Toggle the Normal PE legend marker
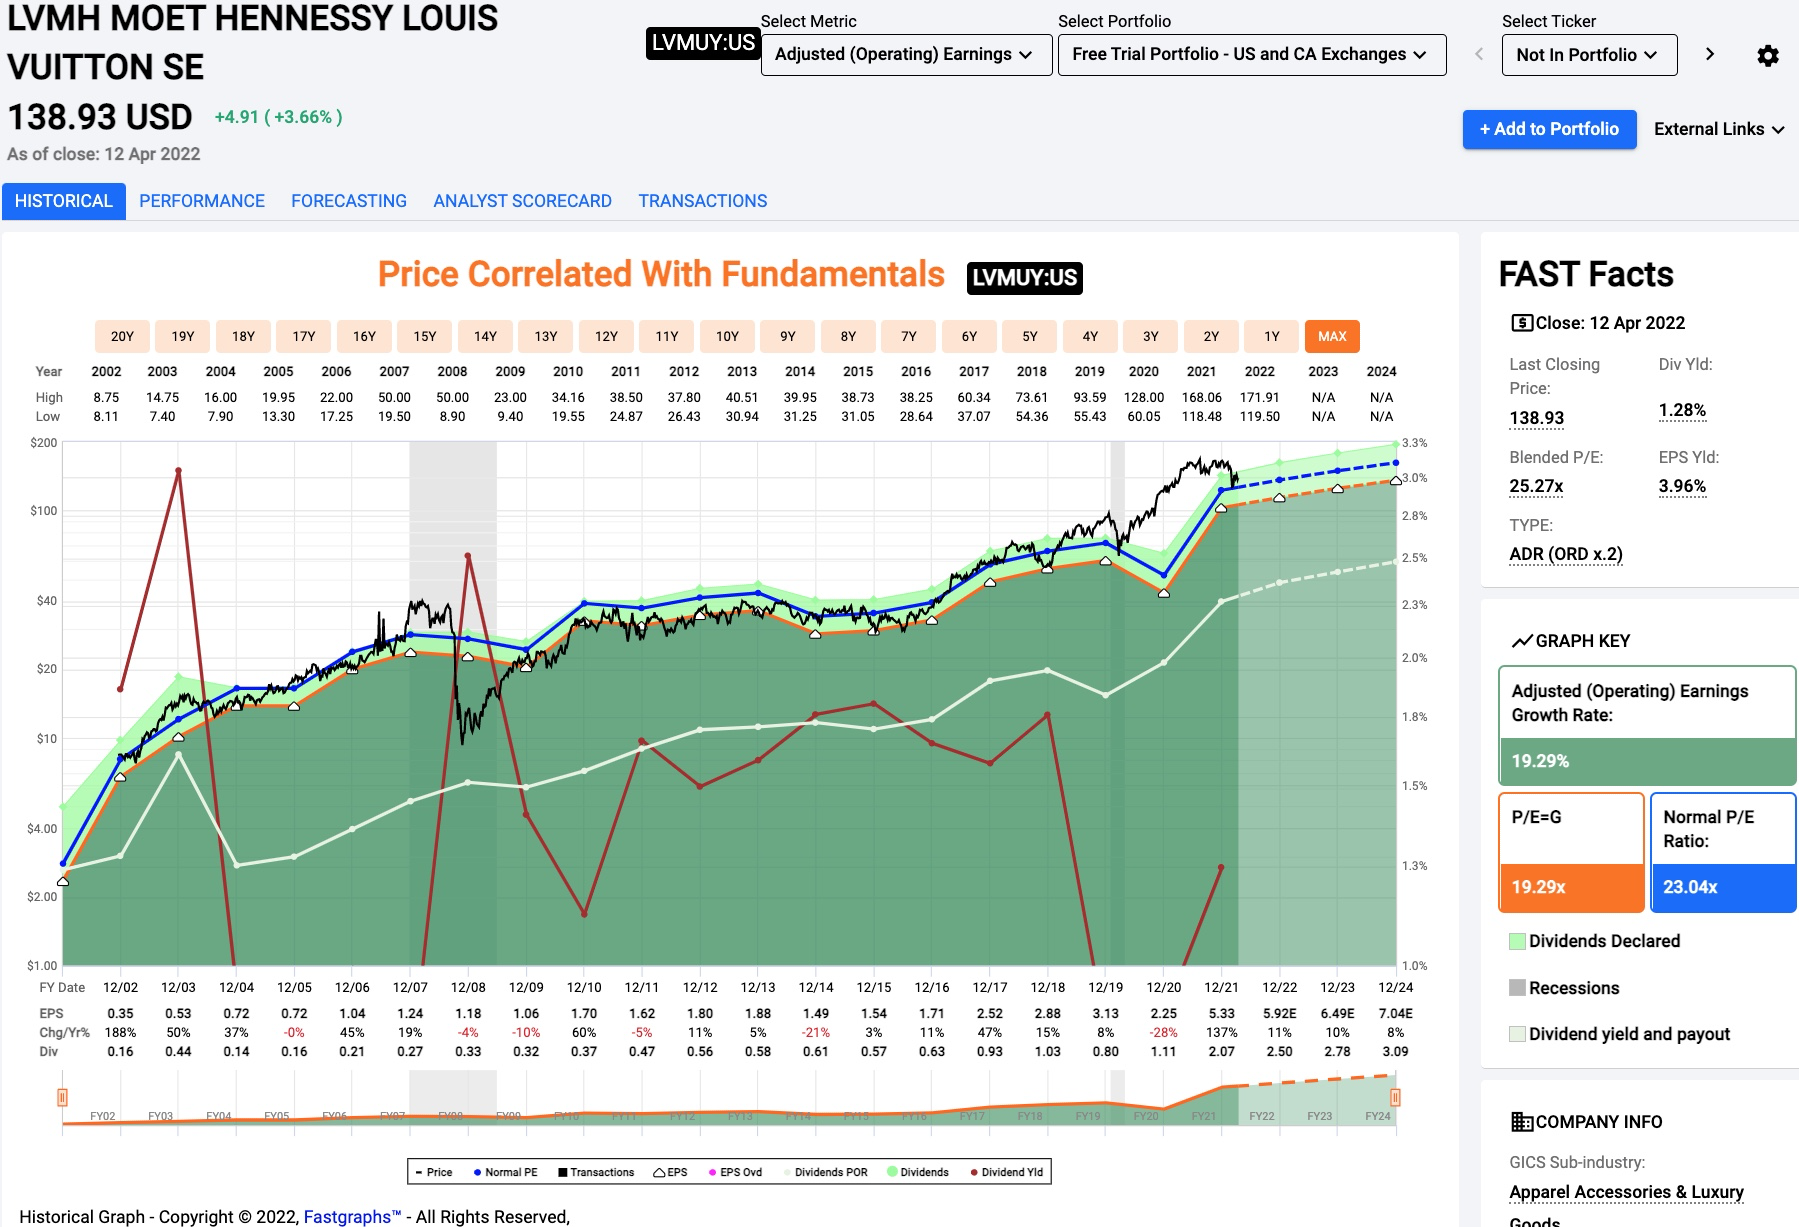 tap(478, 1172)
